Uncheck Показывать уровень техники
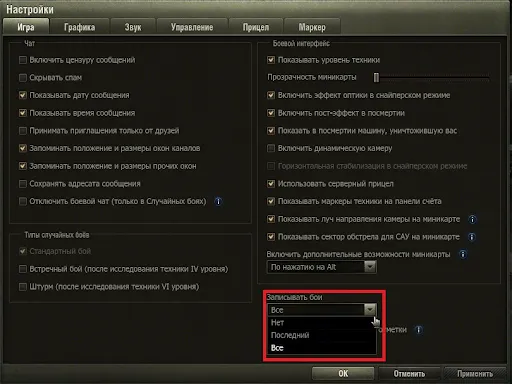Image resolution: width=512 pixels, height=384 pixels. (x=271, y=60)
